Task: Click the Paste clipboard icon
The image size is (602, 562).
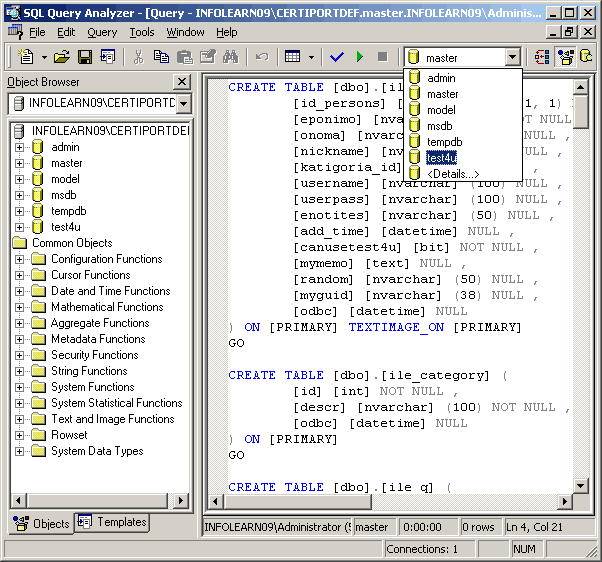Action: 185,57
